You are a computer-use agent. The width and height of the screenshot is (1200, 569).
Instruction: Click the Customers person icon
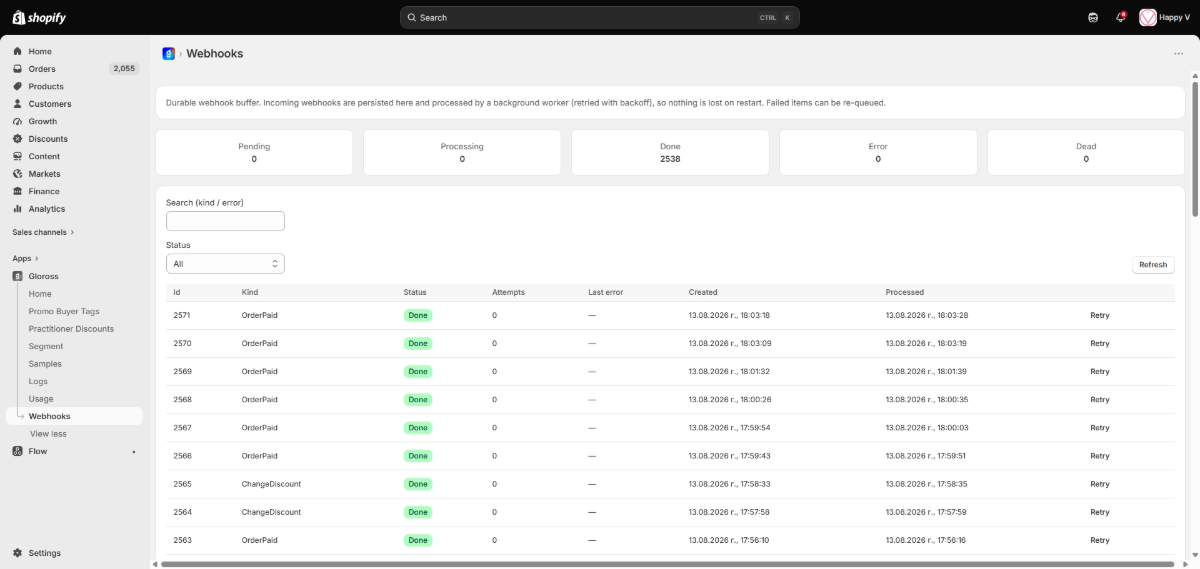tap(18, 104)
